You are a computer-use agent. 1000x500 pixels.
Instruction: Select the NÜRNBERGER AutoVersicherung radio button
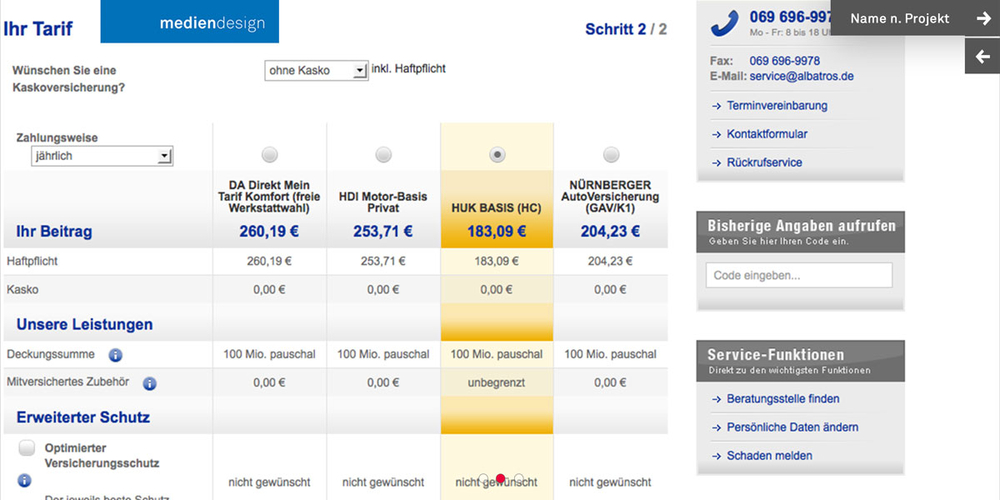(611, 154)
